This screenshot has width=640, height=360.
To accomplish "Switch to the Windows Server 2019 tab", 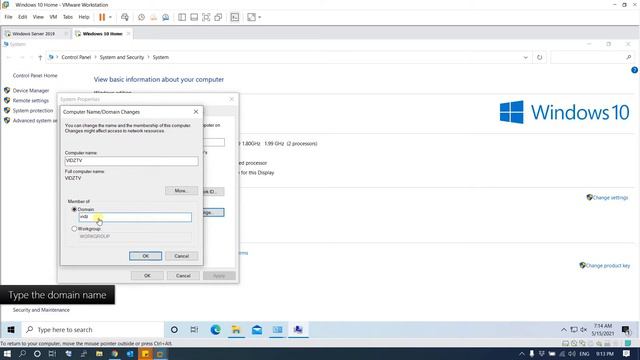I will click(x=33, y=34).
